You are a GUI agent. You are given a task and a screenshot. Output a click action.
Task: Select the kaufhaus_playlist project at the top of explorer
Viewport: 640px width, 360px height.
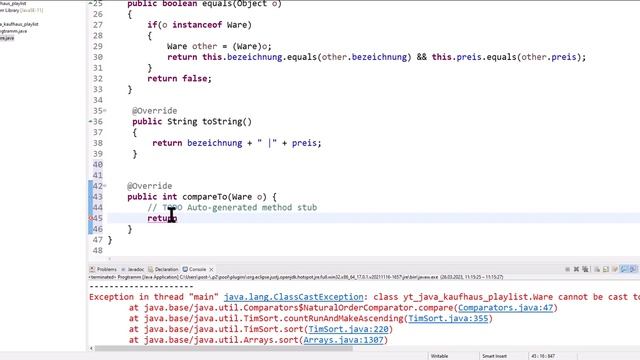[x=13, y=3]
